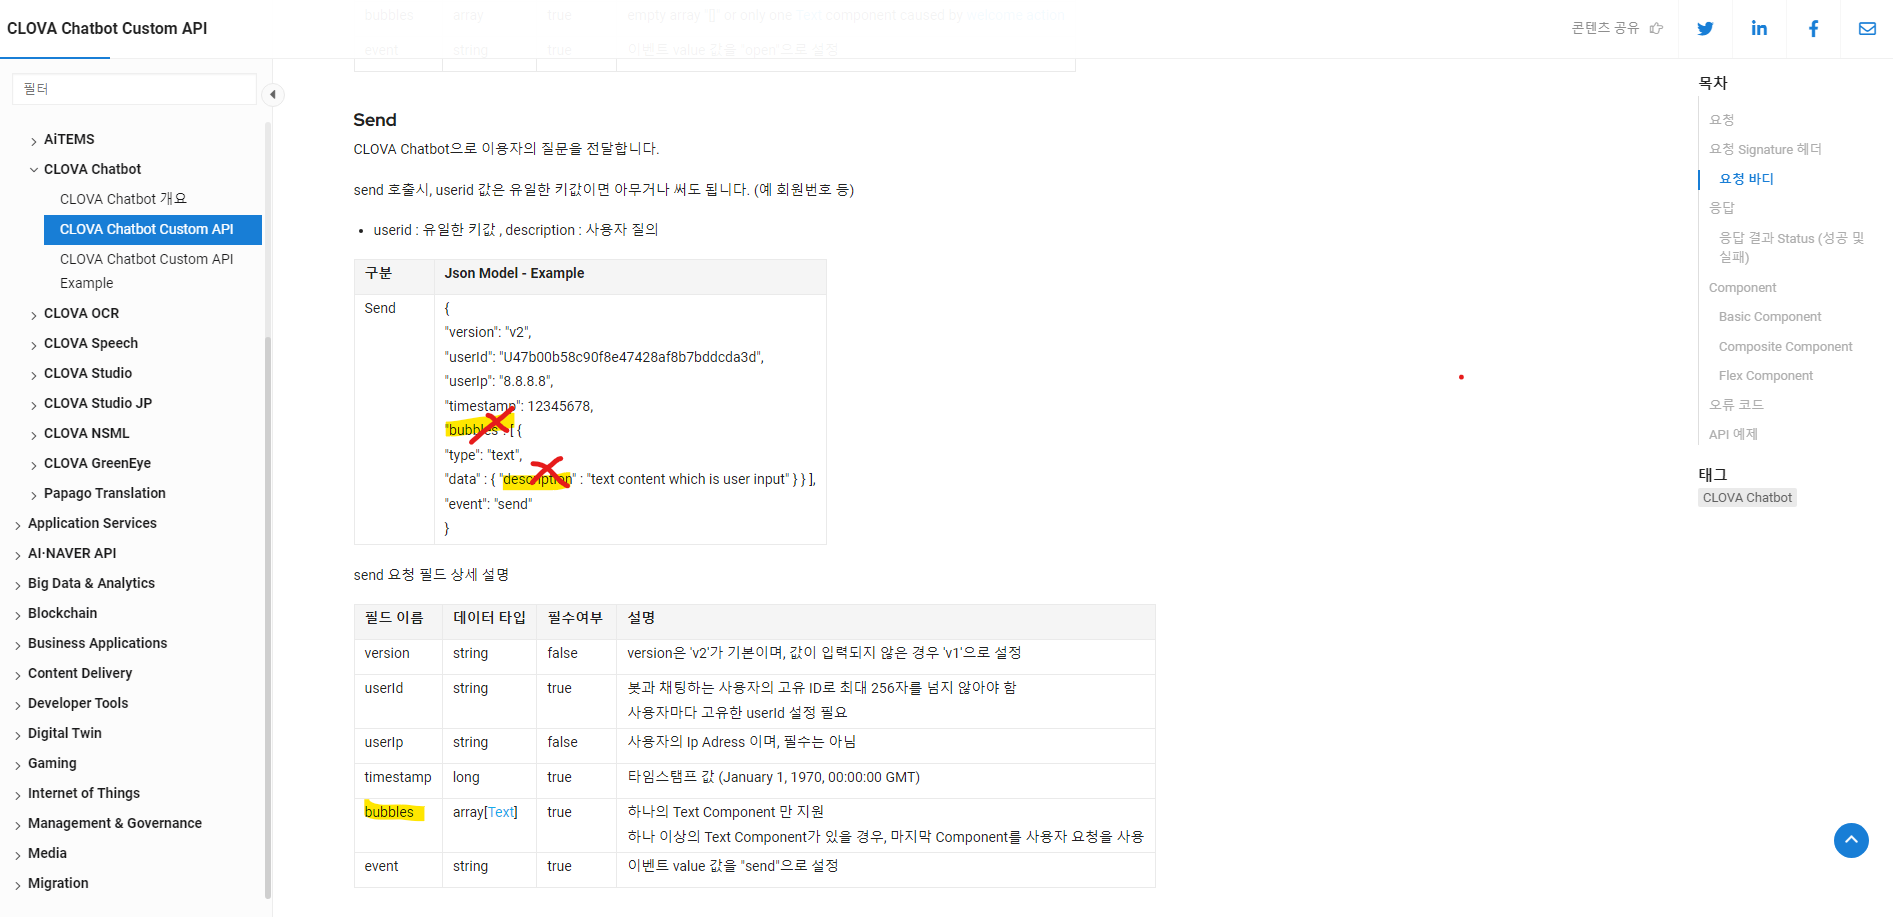This screenshot has width=1893, height=917.
Task: Jump to 요청 바디 section
Action: click(x=1746, y=179)
